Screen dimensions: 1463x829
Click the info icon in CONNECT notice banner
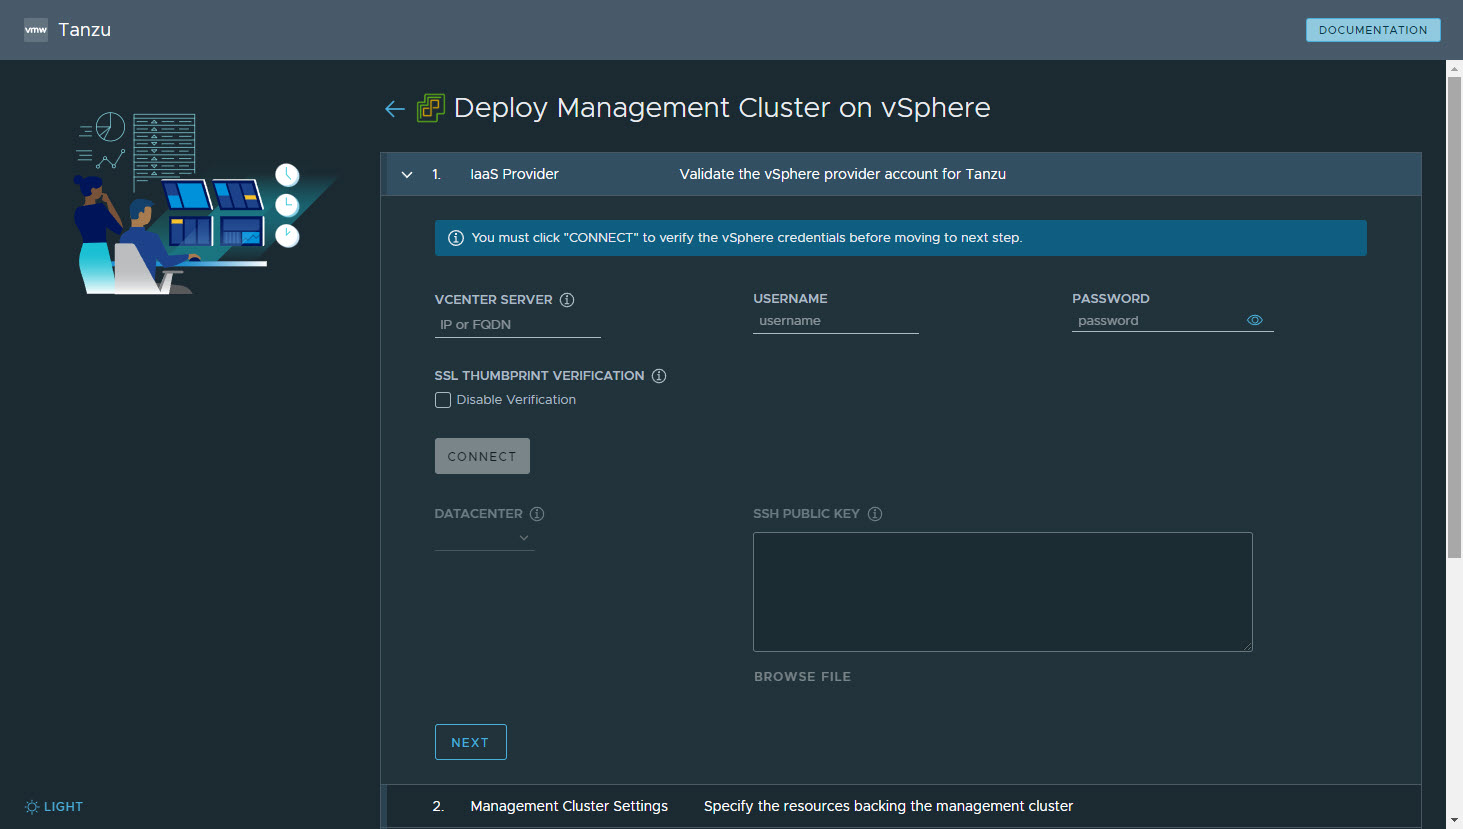(x=456, y=238)
